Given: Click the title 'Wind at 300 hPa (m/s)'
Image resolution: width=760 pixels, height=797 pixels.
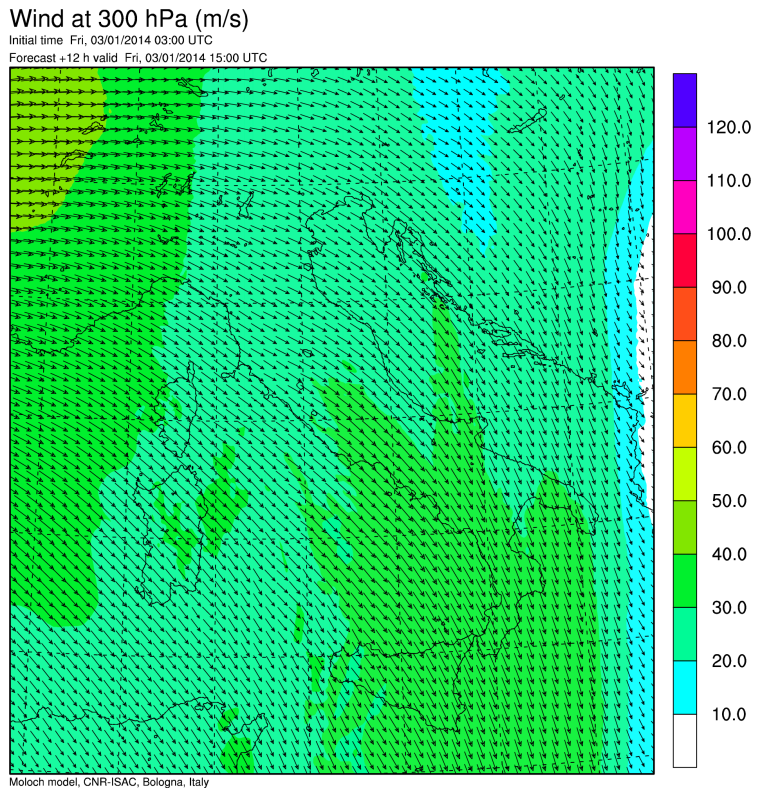Looking at the screenshot, I should 129,19.
